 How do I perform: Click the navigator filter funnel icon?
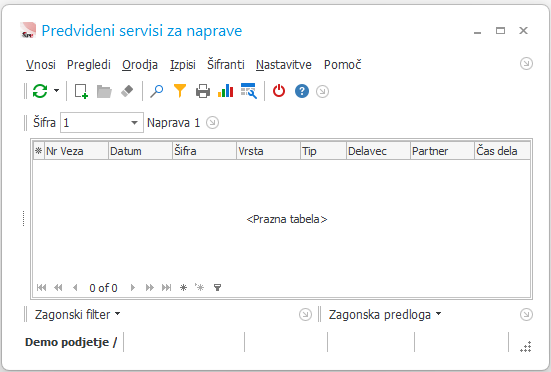pyautogui.click(x=218, y=288)
